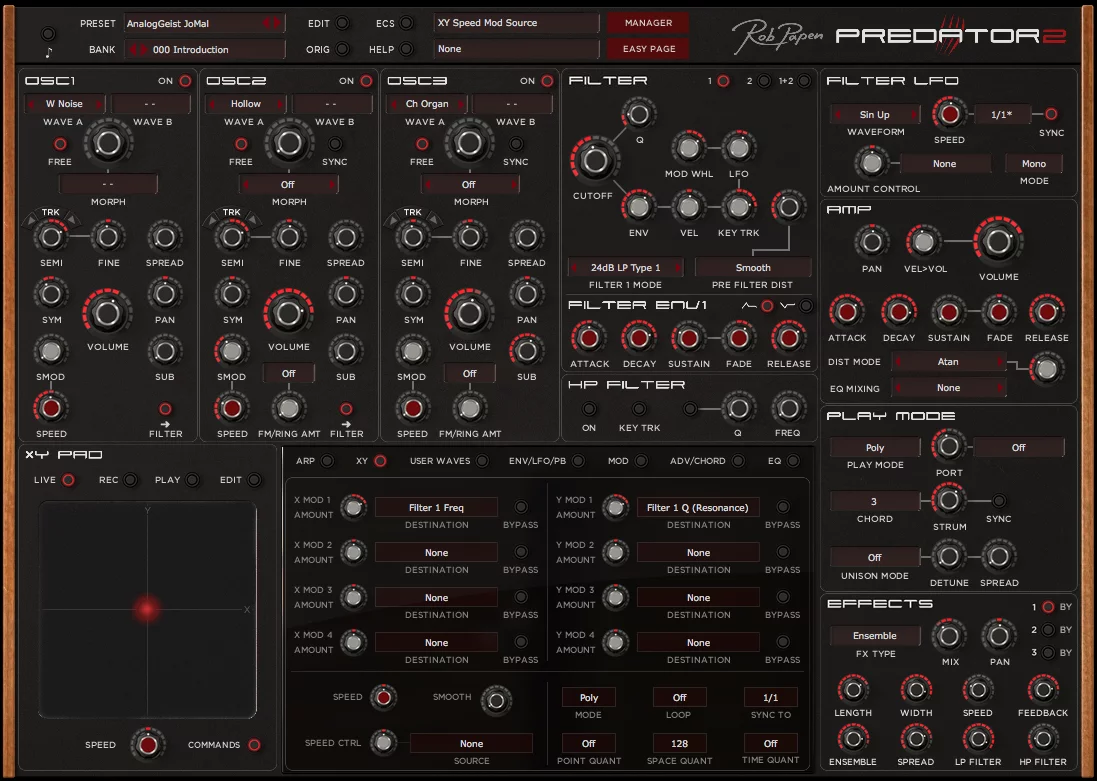Toggle OSC2 ON switch
1097x781 pixels.
367,81
